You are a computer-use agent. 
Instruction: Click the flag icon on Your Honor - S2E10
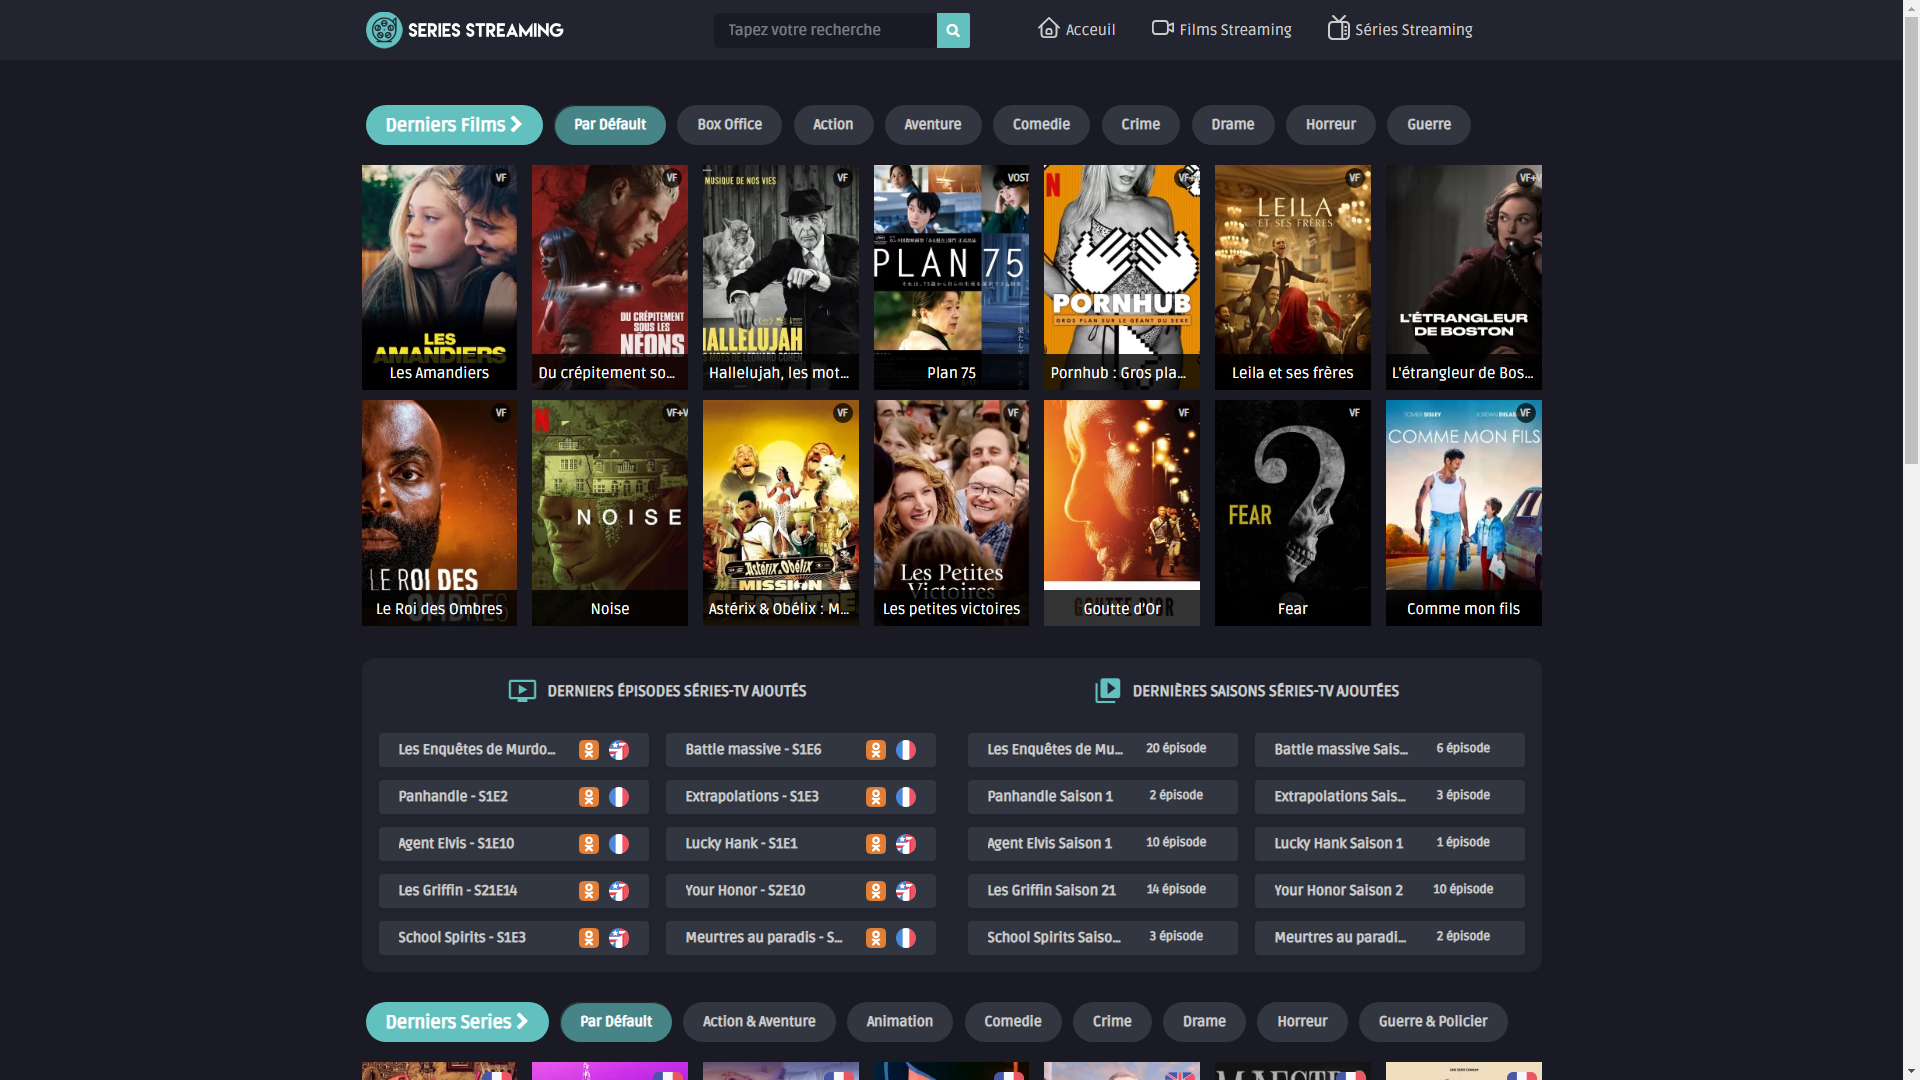point(906,891)
